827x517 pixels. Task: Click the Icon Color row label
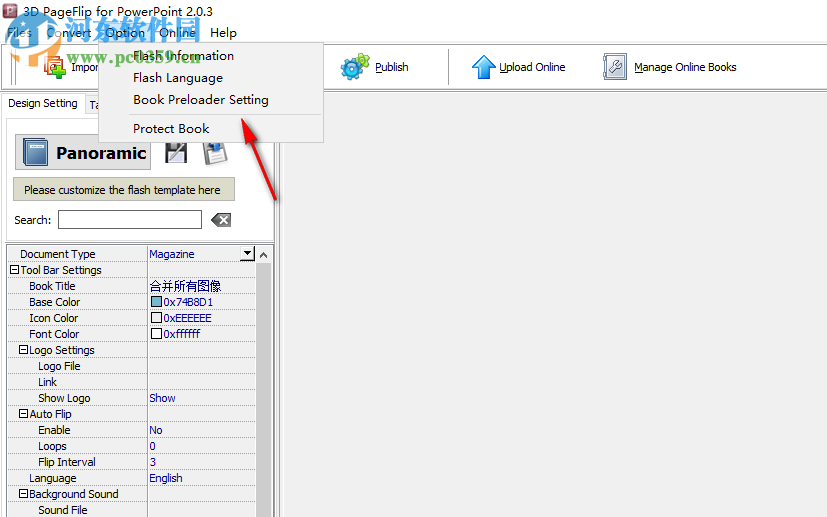click(x=53, y=318)
